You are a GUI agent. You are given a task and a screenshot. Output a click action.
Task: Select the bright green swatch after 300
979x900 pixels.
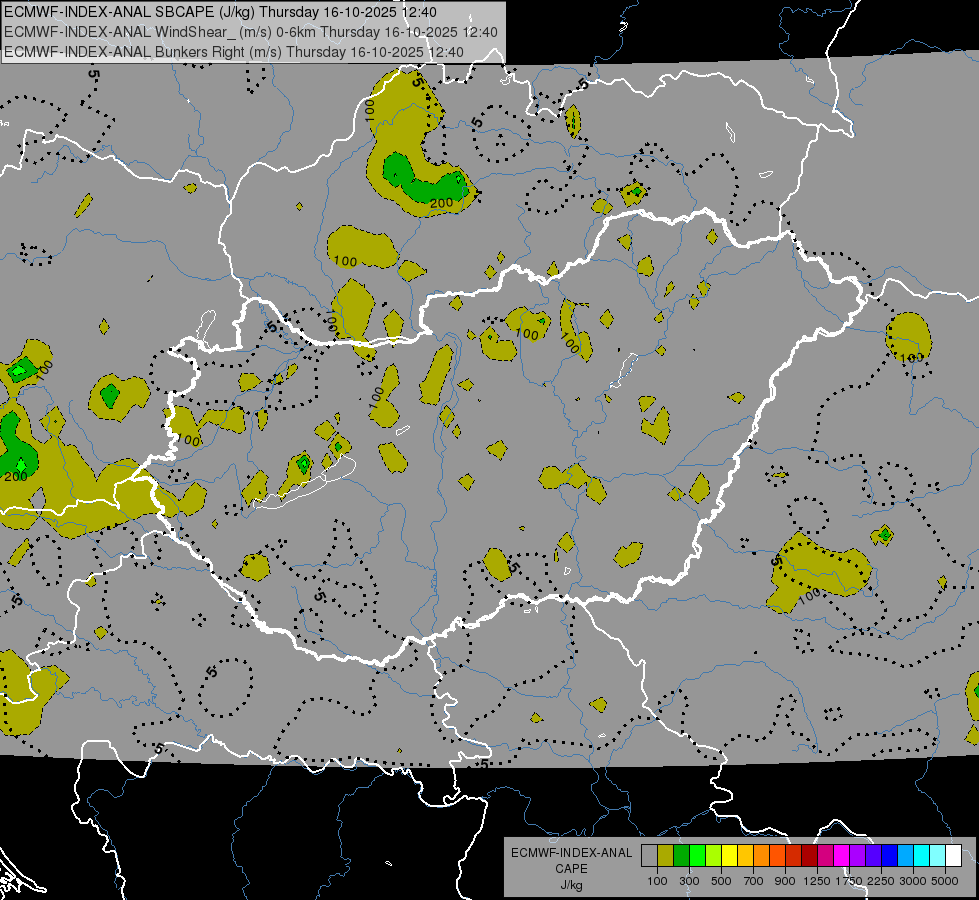click(x=697, y=856)
